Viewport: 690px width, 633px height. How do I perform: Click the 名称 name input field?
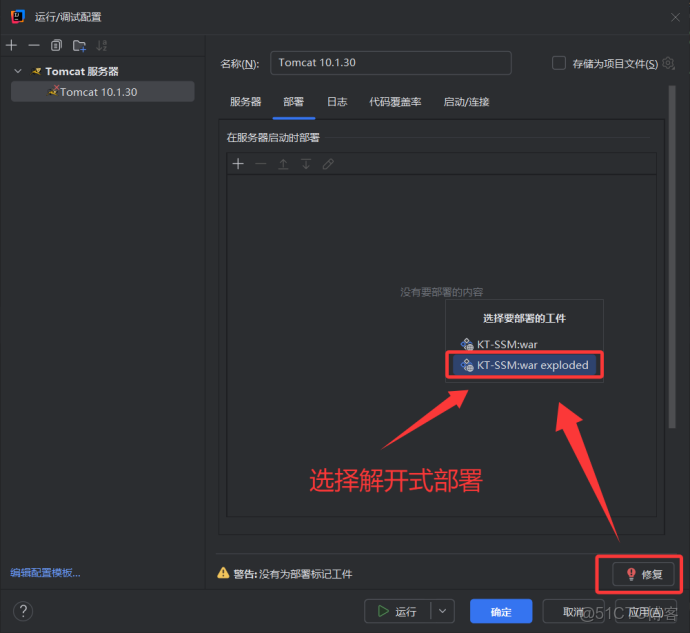point(391,63)
